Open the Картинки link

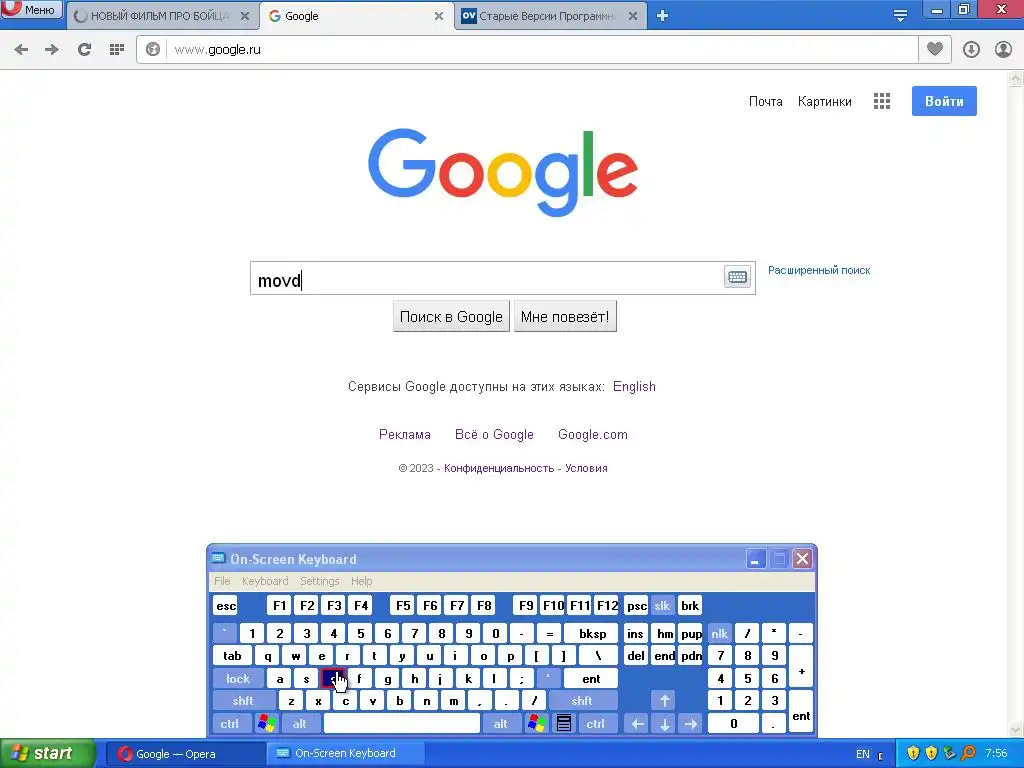coord(825,101)
